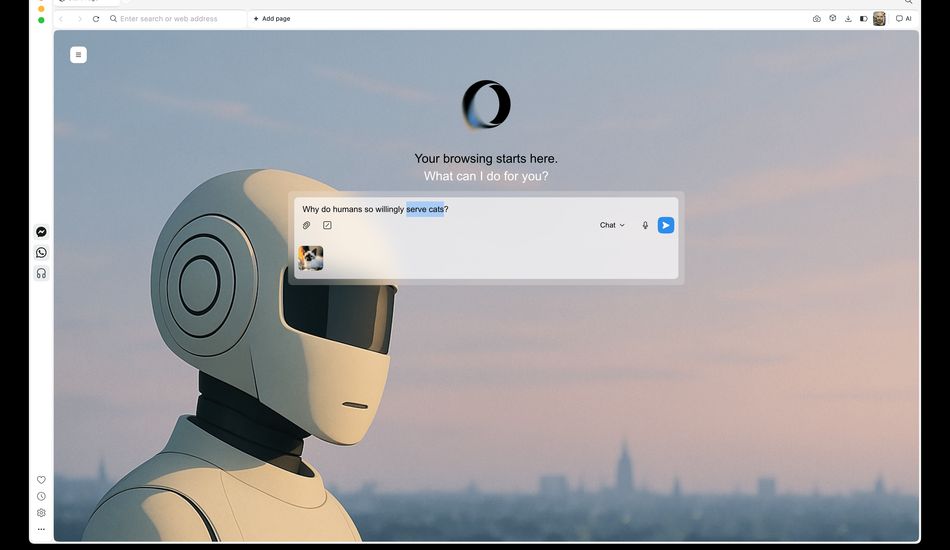
Task: Open Messenger in the sidebar
Action: click(x=41, y=232)
